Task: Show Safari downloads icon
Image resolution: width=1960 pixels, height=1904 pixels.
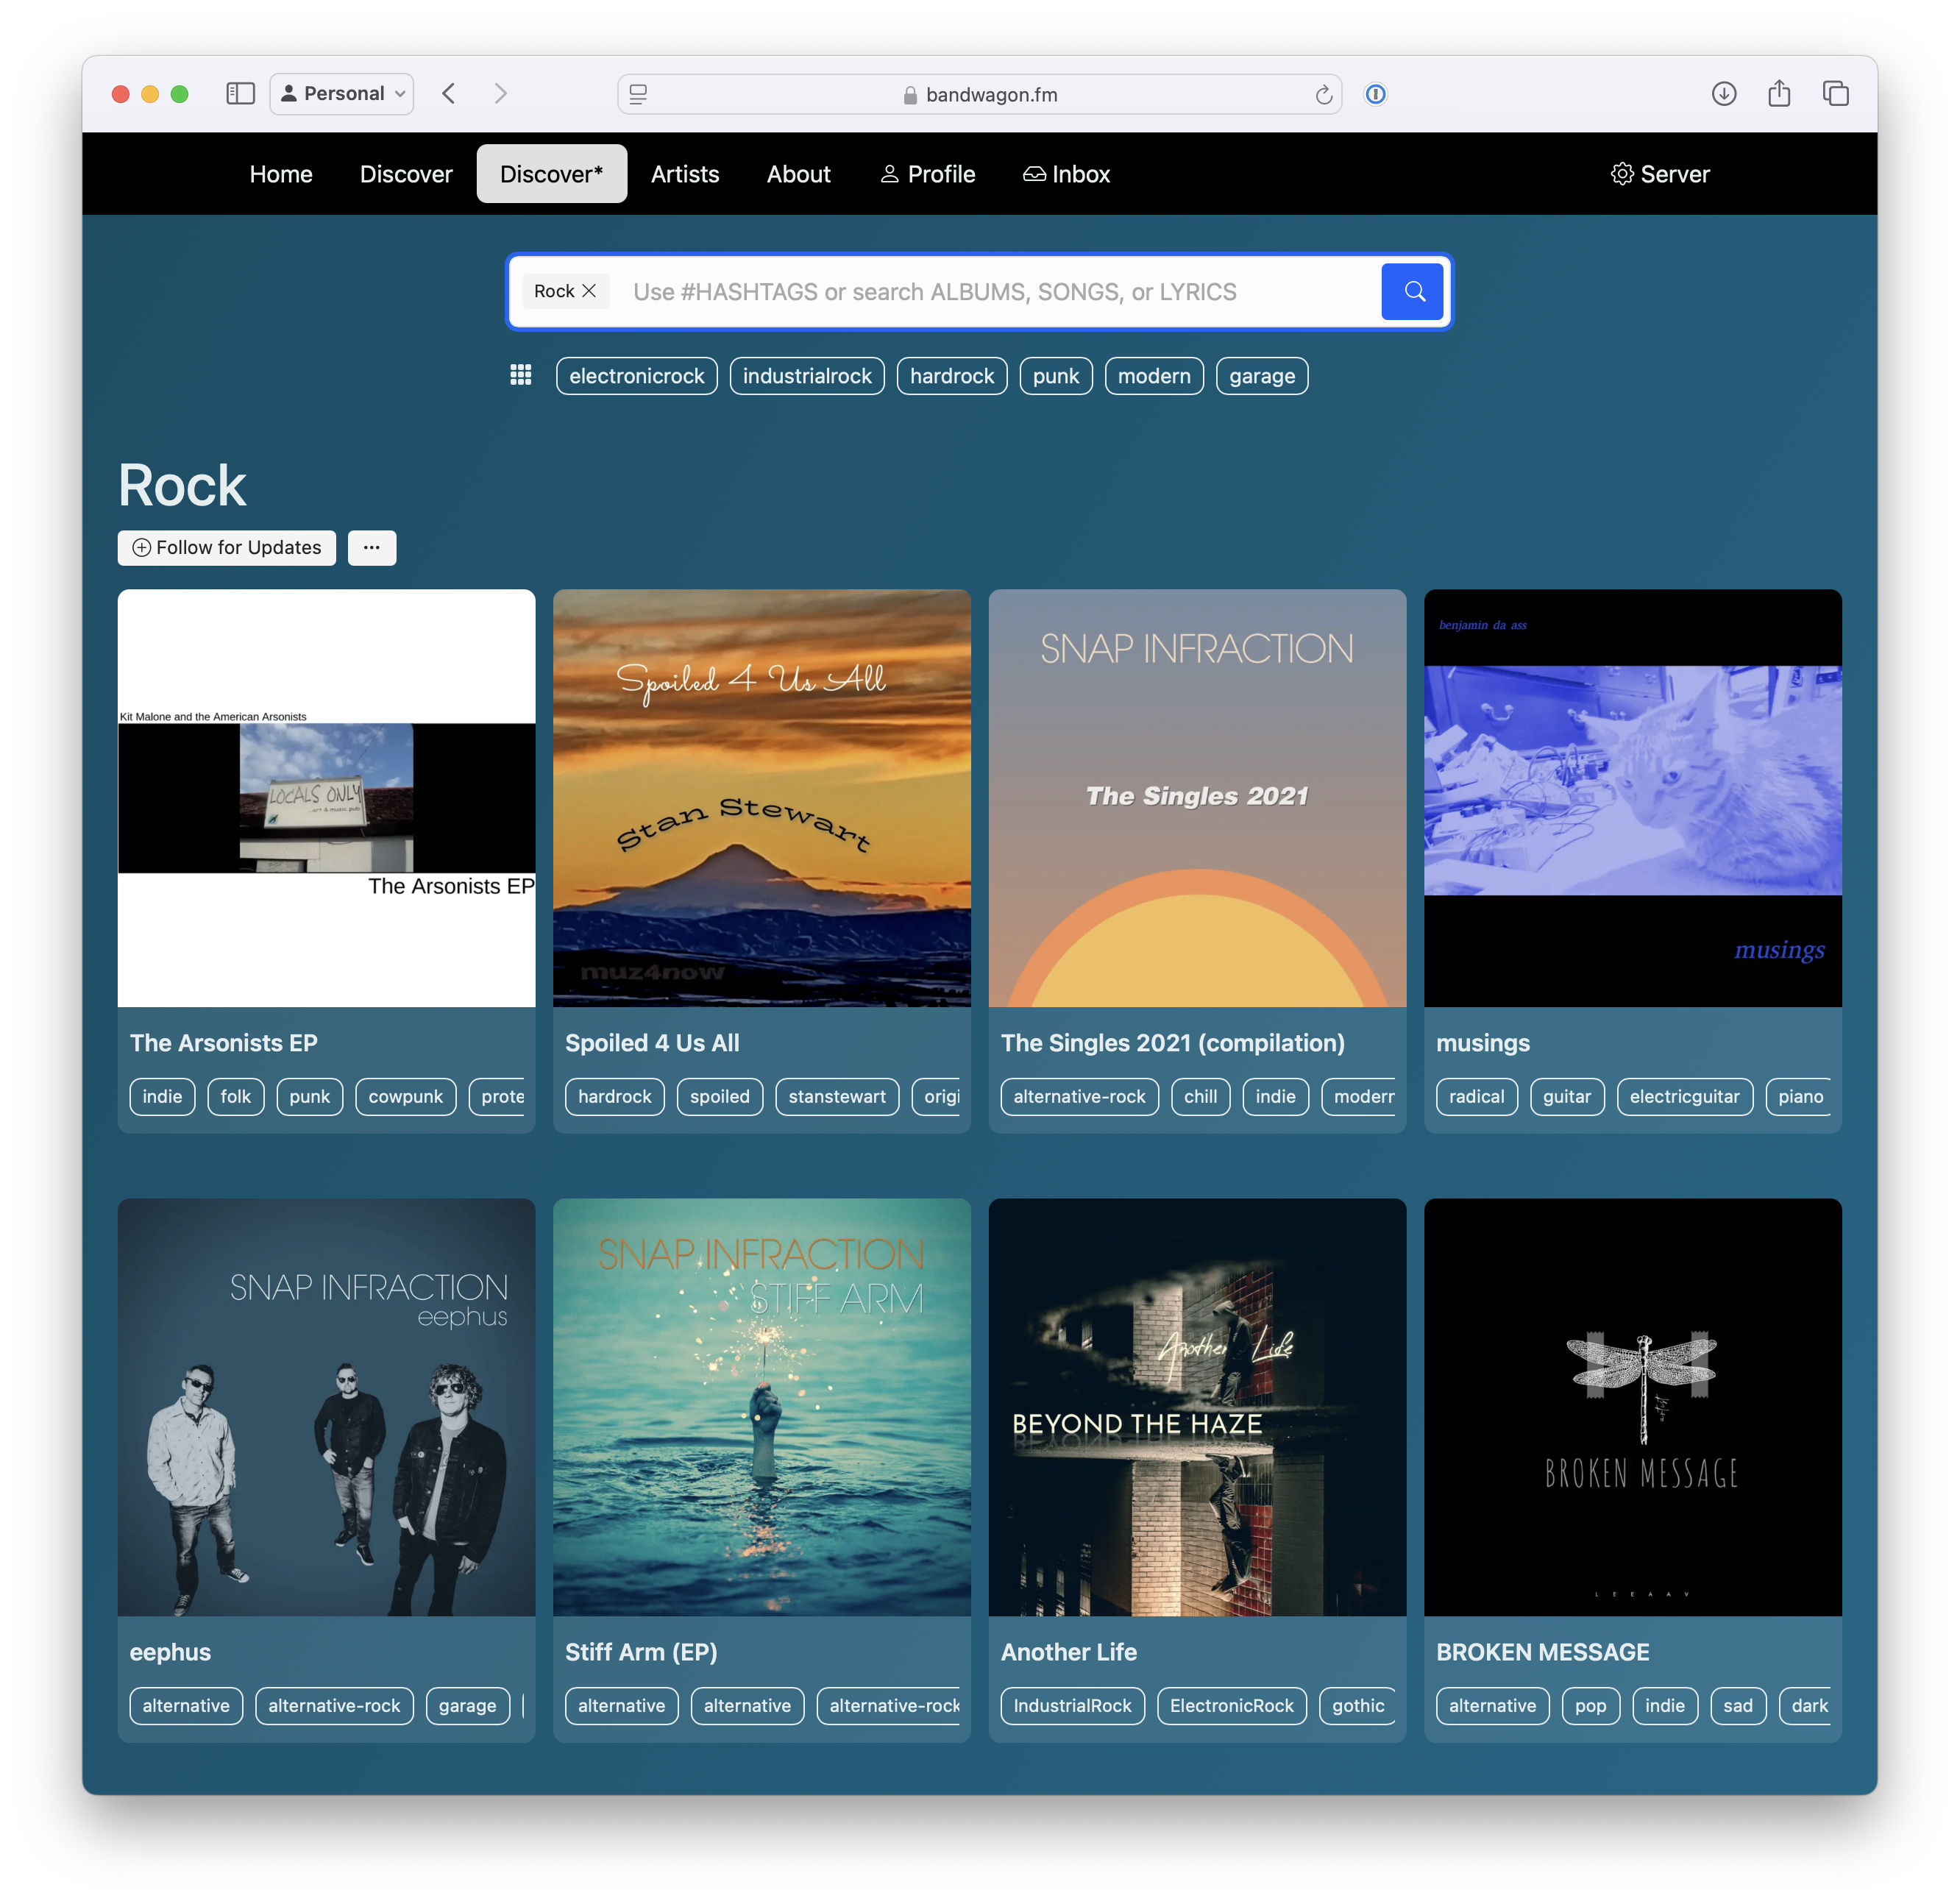Action: [x=1723, y=94]
